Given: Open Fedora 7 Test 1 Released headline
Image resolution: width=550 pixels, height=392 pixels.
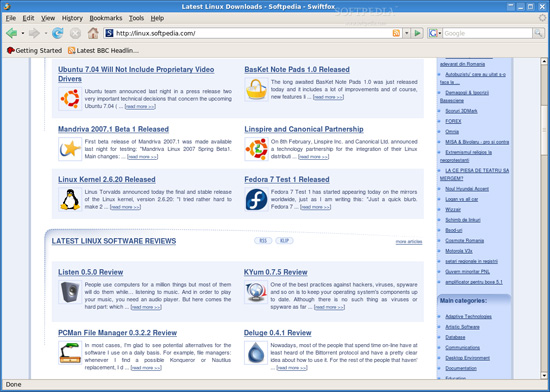Looking at the screenshot, I should [287, 180].
